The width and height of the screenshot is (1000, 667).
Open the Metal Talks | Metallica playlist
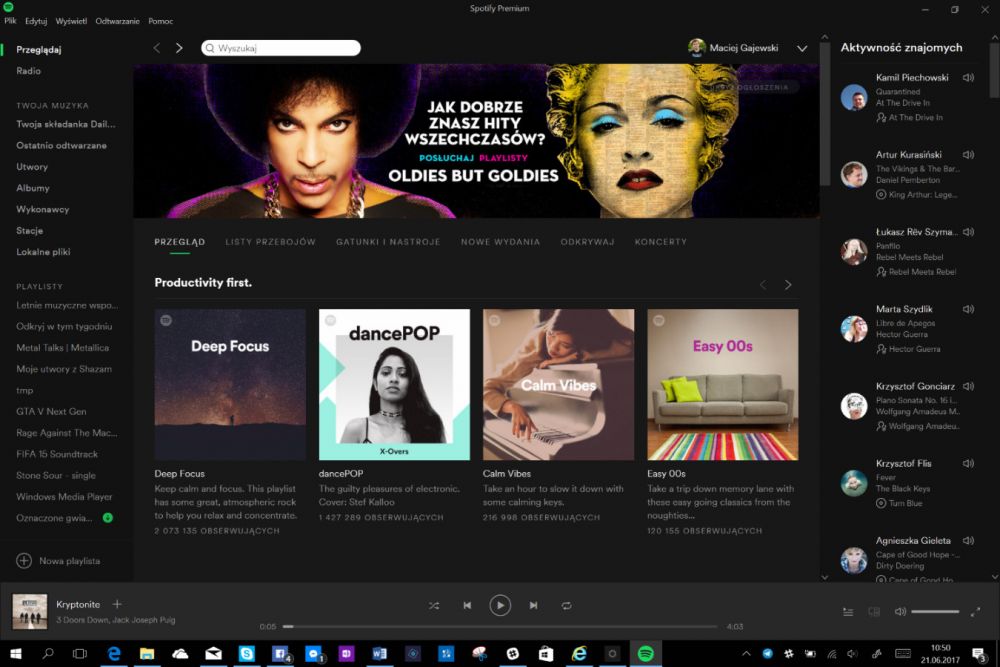[x=62, y=348]
